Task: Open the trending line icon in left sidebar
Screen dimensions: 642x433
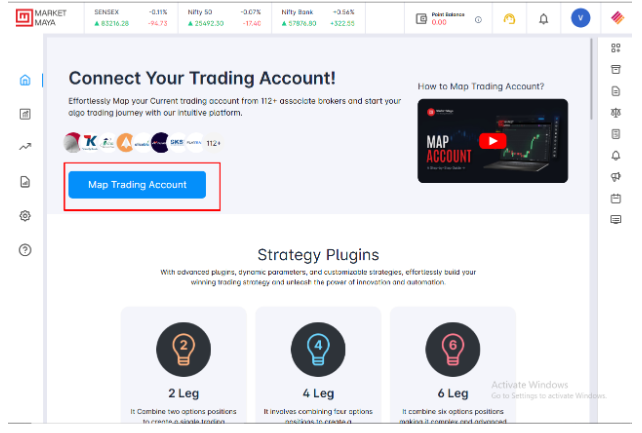Action: tap(25, 147)
